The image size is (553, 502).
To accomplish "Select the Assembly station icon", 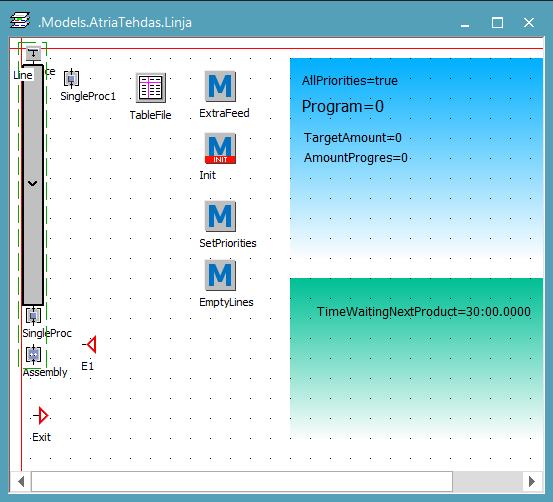I will pyautogui.click(x=34, y=355).
